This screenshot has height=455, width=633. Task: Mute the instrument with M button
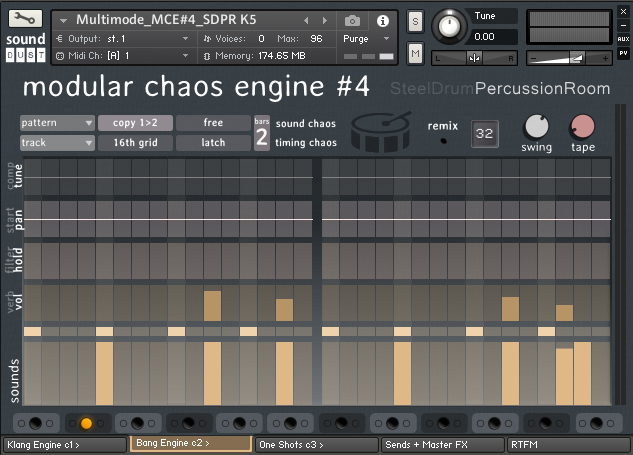415,53
